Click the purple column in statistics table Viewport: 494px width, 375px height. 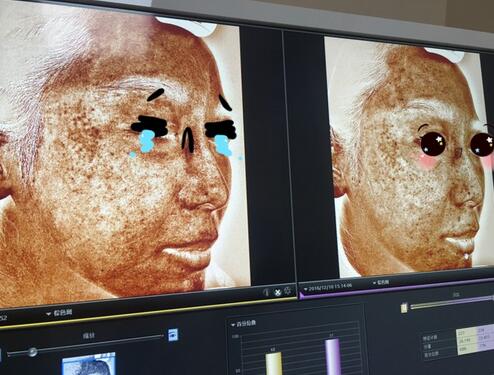tap(486, 338)
